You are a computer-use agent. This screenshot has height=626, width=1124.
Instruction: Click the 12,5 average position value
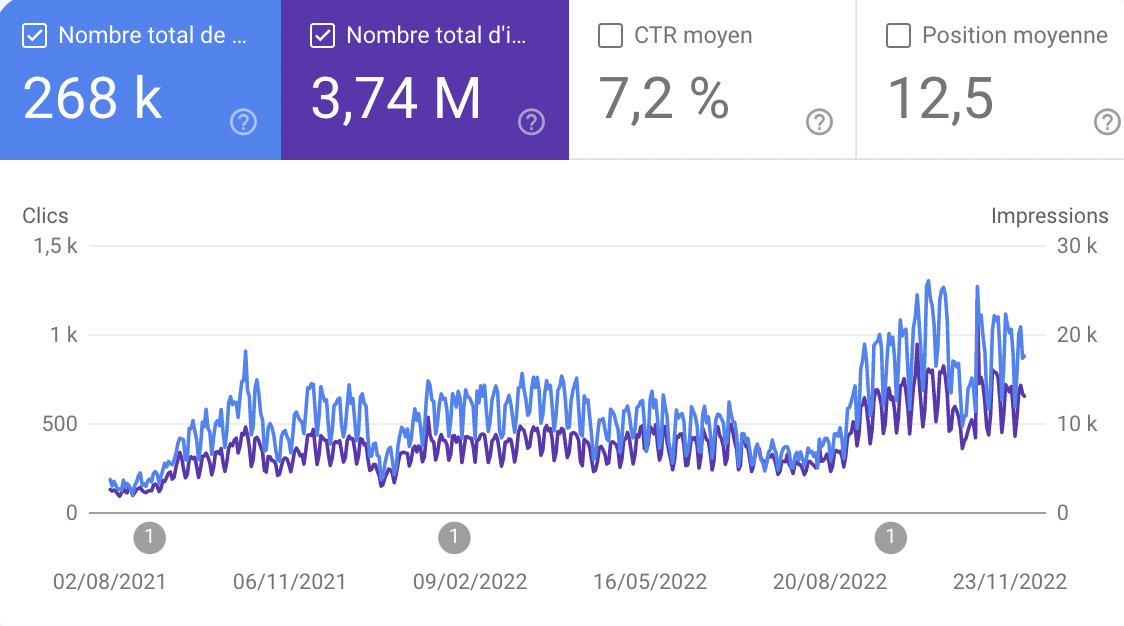tap(940, 99)
